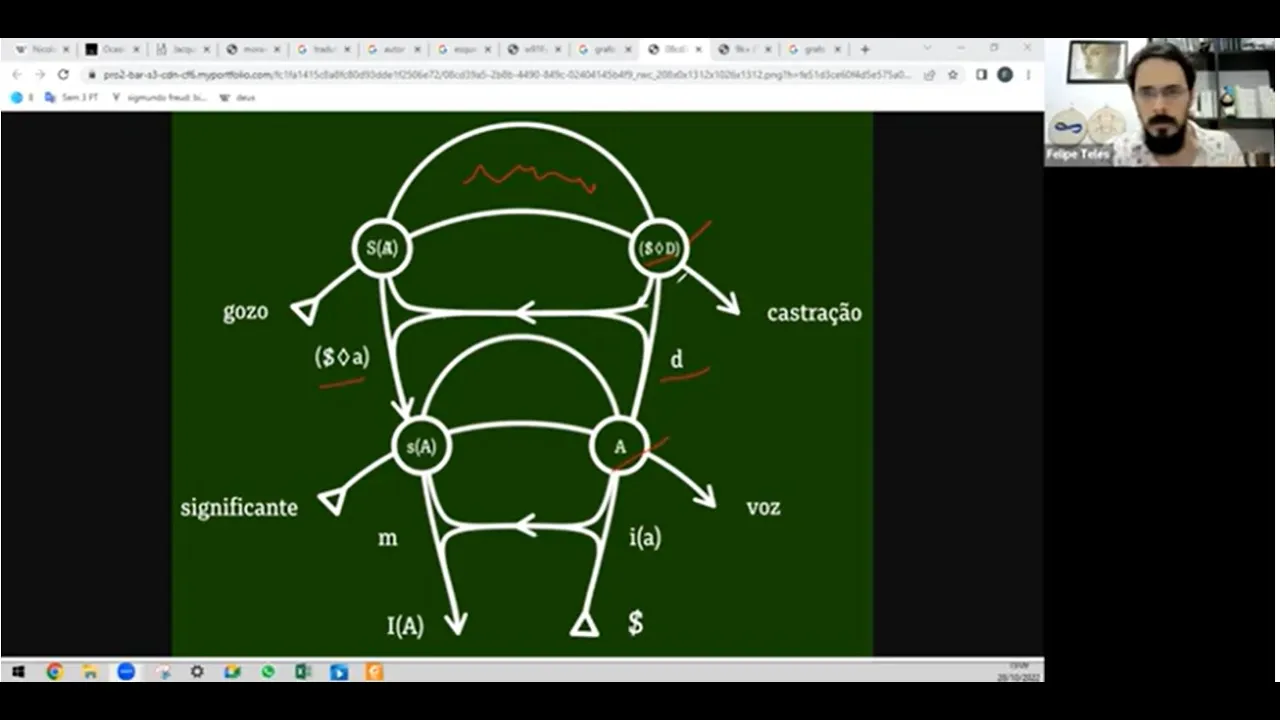Screen dimensions: 1280x720
Task: Share this page using the share icon
Action: tap(929, 75)
